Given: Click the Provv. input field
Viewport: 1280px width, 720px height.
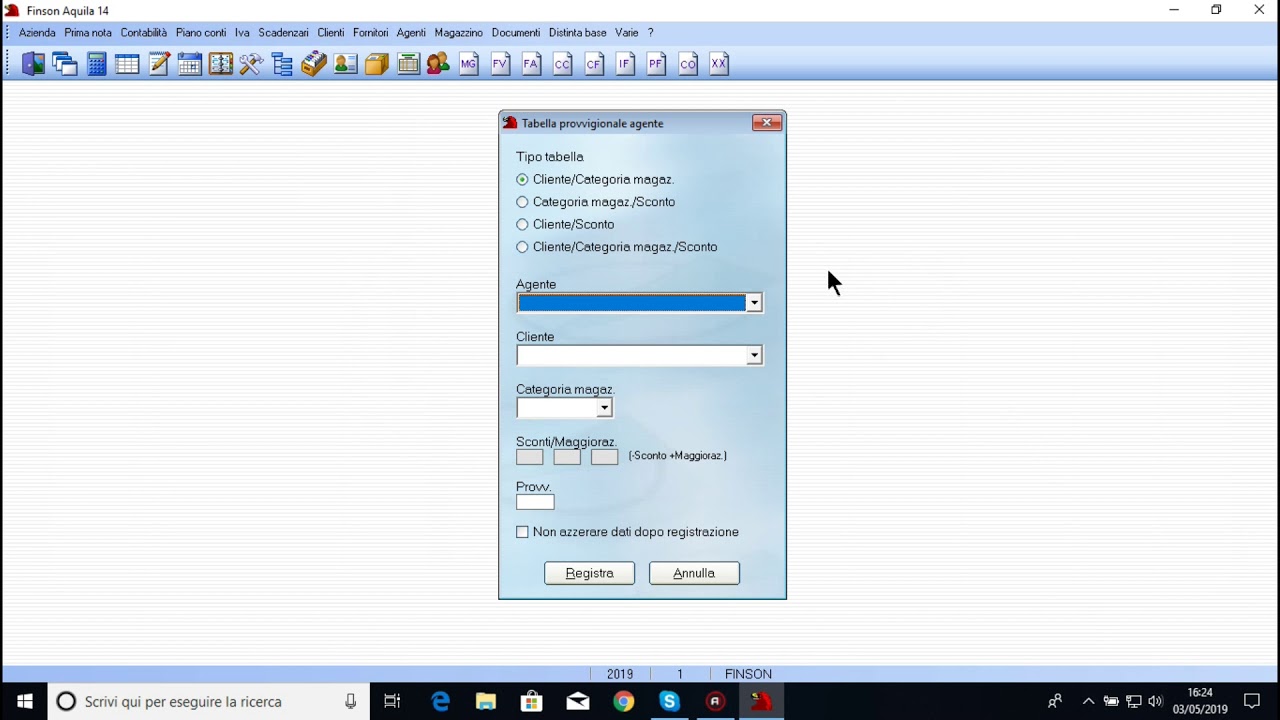Looking at the screenshot, I should click(535, 502).
